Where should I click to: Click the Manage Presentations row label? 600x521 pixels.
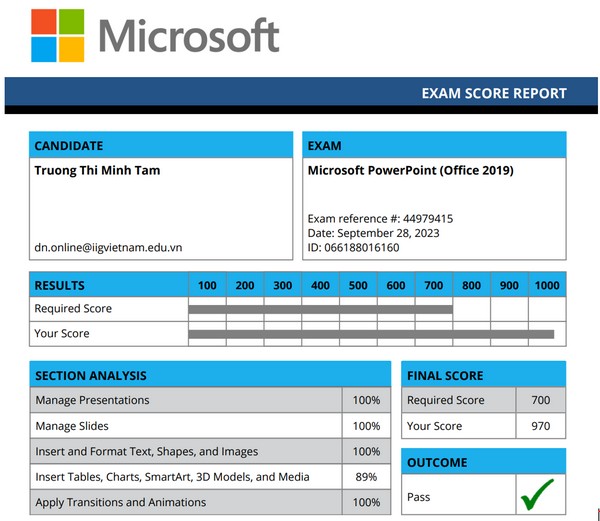(x=92, y=400)
